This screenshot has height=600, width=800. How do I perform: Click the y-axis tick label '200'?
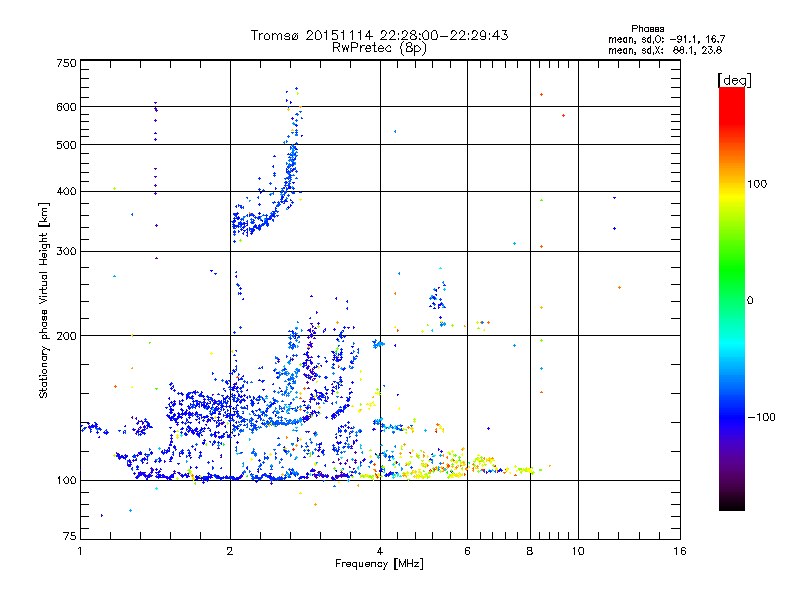(x=66, y=336)
